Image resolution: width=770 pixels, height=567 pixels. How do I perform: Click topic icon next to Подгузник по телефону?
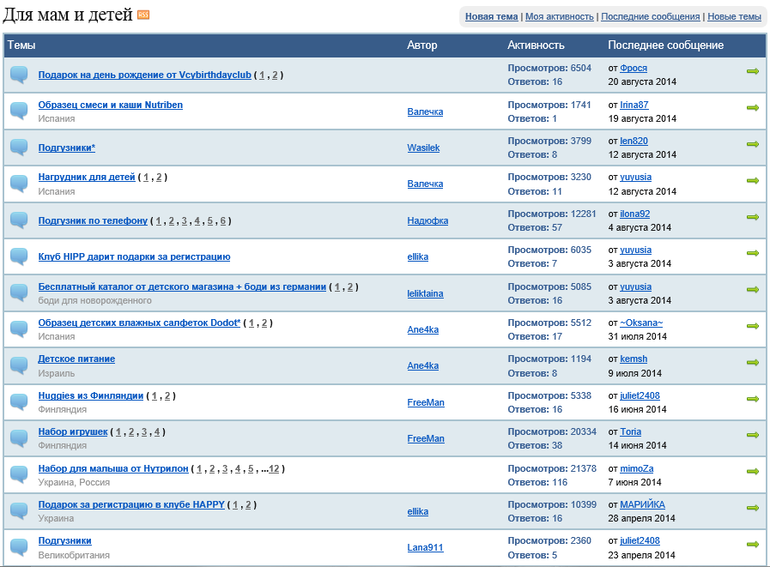19,220
